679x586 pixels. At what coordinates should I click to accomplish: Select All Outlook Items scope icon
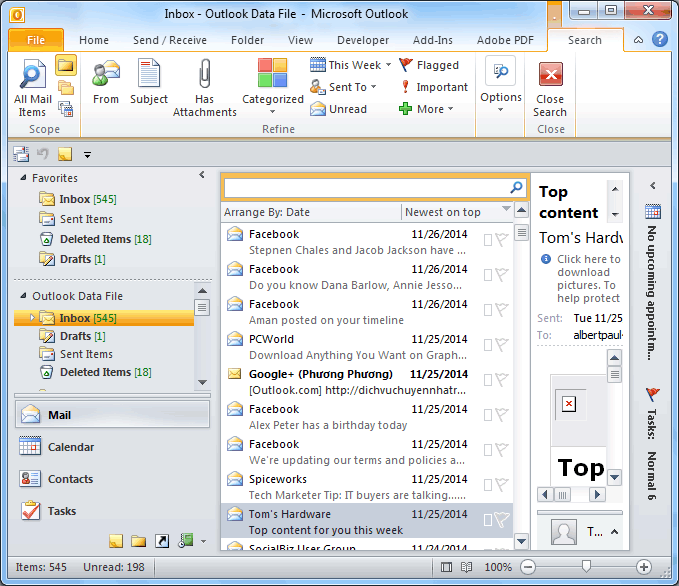tap(66, 109)
